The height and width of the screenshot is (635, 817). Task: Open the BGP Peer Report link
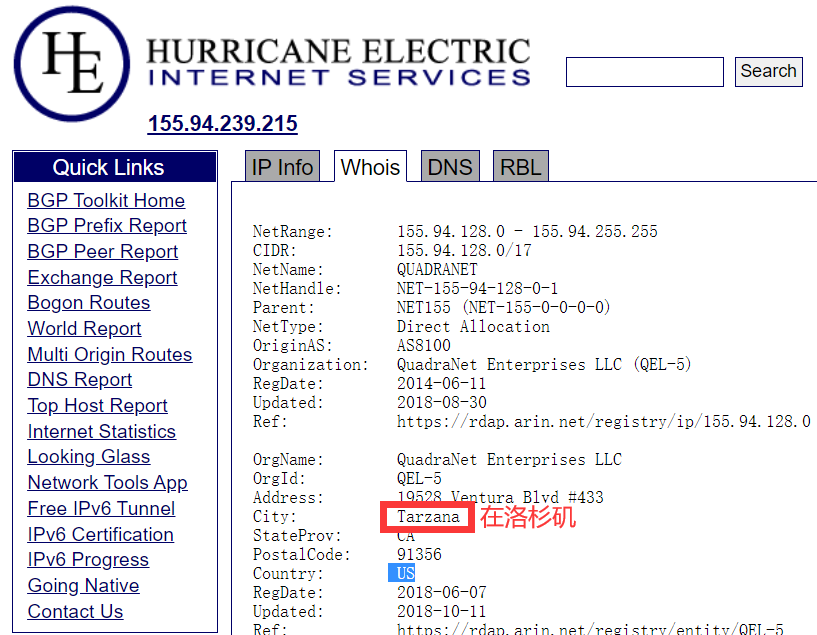point(103,252)
